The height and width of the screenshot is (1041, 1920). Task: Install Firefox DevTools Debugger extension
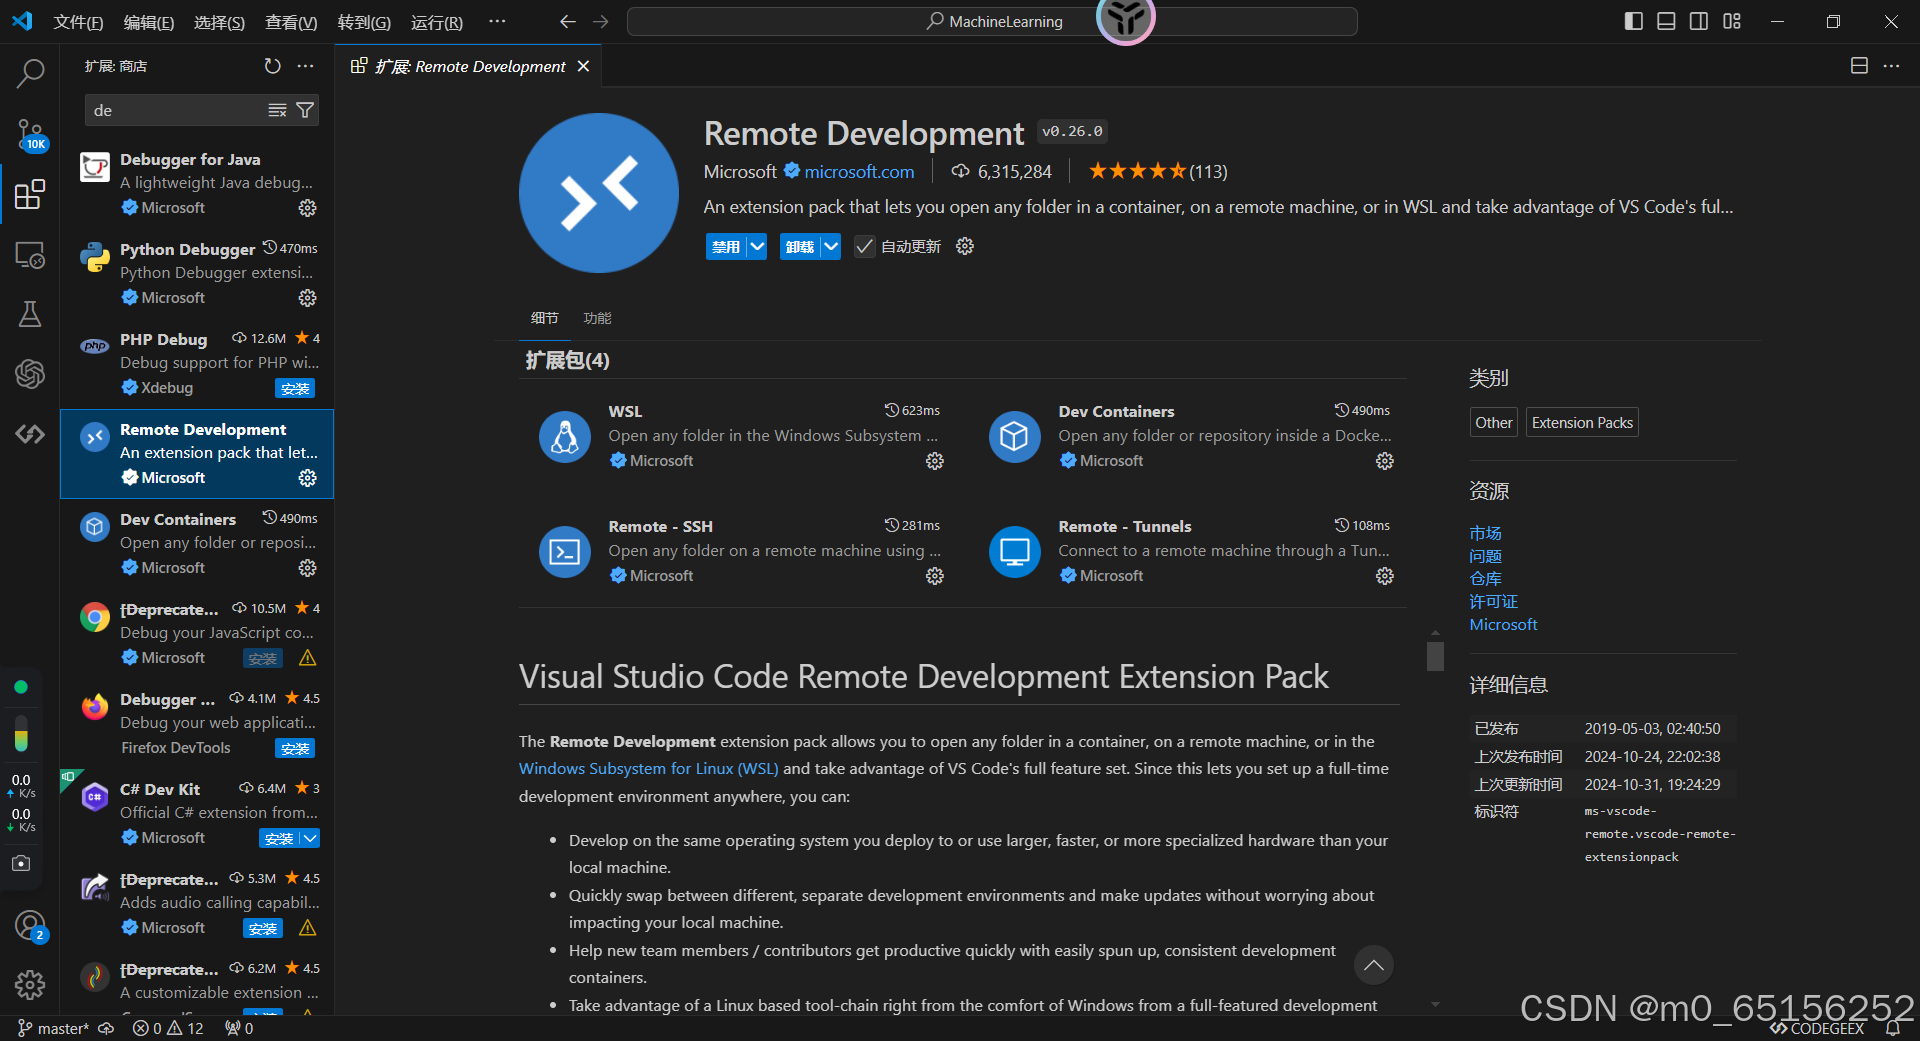pos(295,748)
